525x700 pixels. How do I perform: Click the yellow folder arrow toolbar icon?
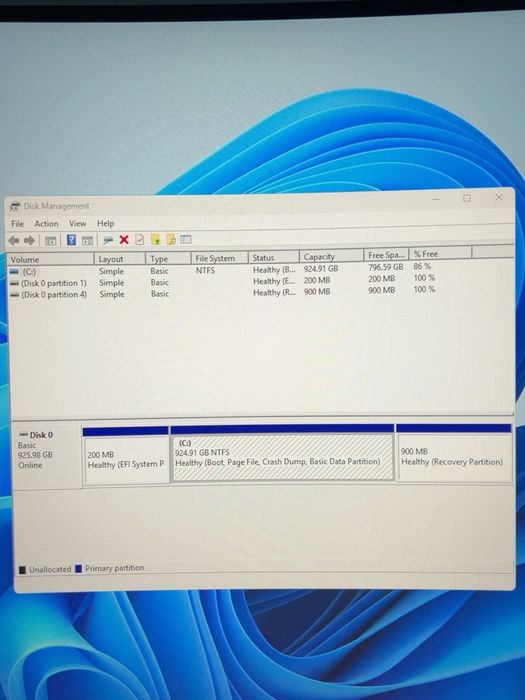tap(155, 239)
